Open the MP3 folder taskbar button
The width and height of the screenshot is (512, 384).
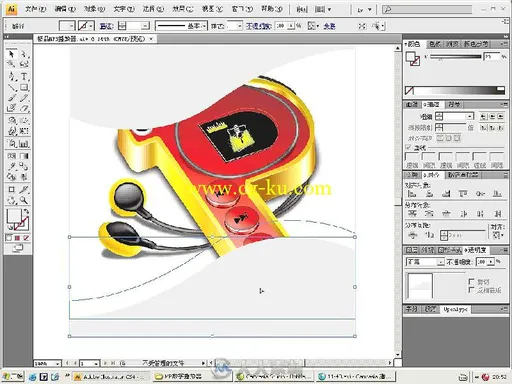(192, 377)
